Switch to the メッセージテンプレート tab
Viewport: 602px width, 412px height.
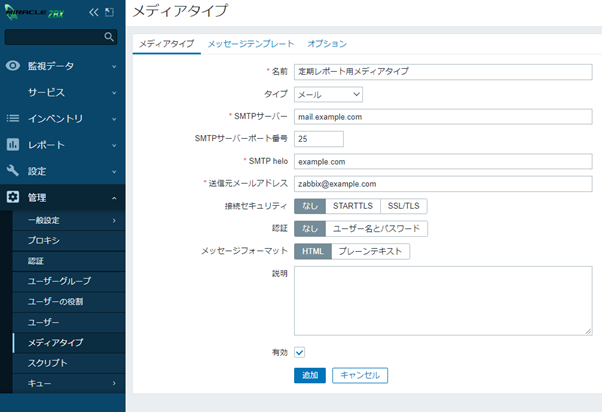coord(250,44)
